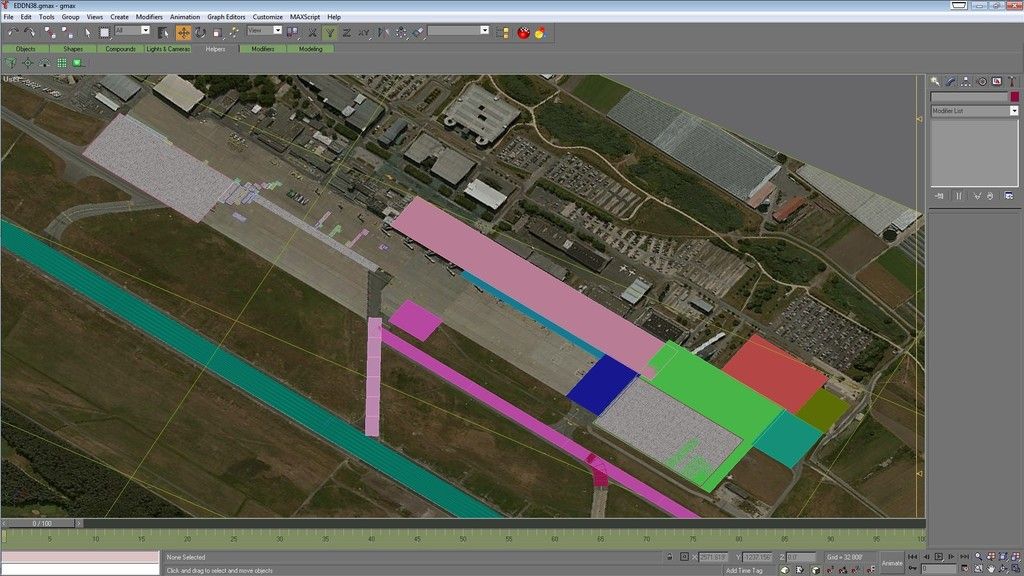The height and width of the screenshot is (576, 1024).
Task: Open the Utilities panel hammer icon
Action: point(1012,82)
